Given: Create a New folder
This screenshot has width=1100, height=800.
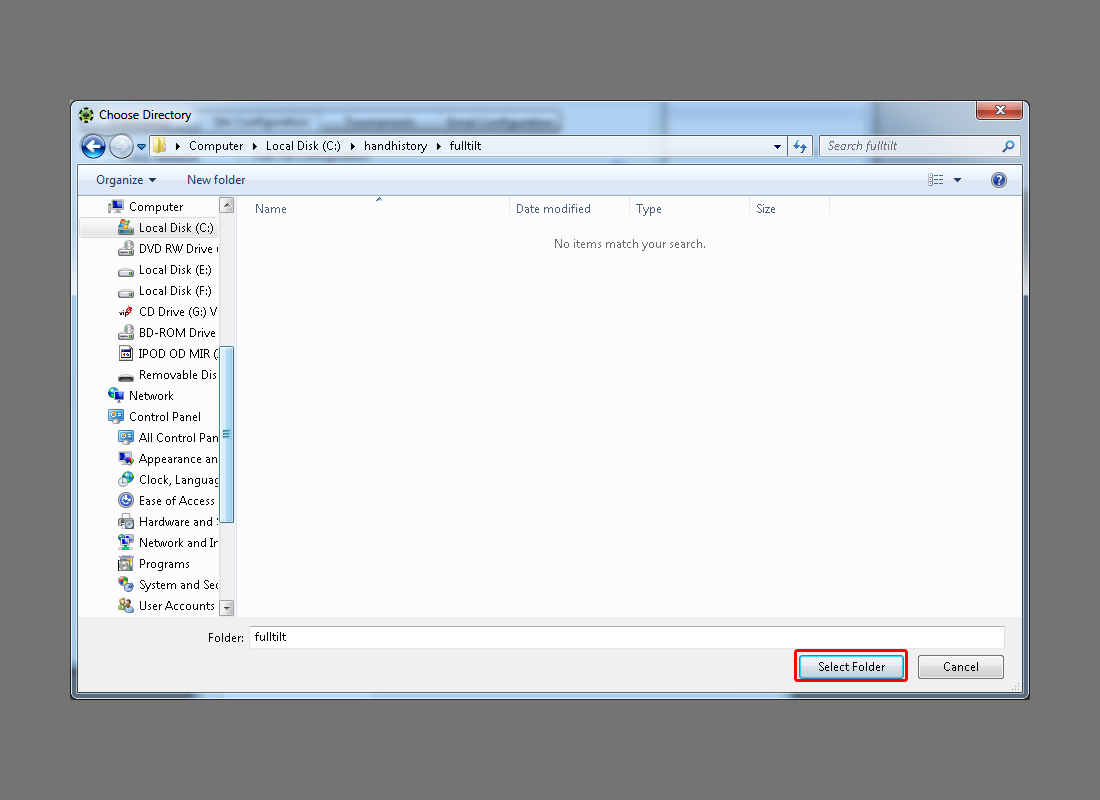Looking at the screenshot, I should tap(216, 180).
